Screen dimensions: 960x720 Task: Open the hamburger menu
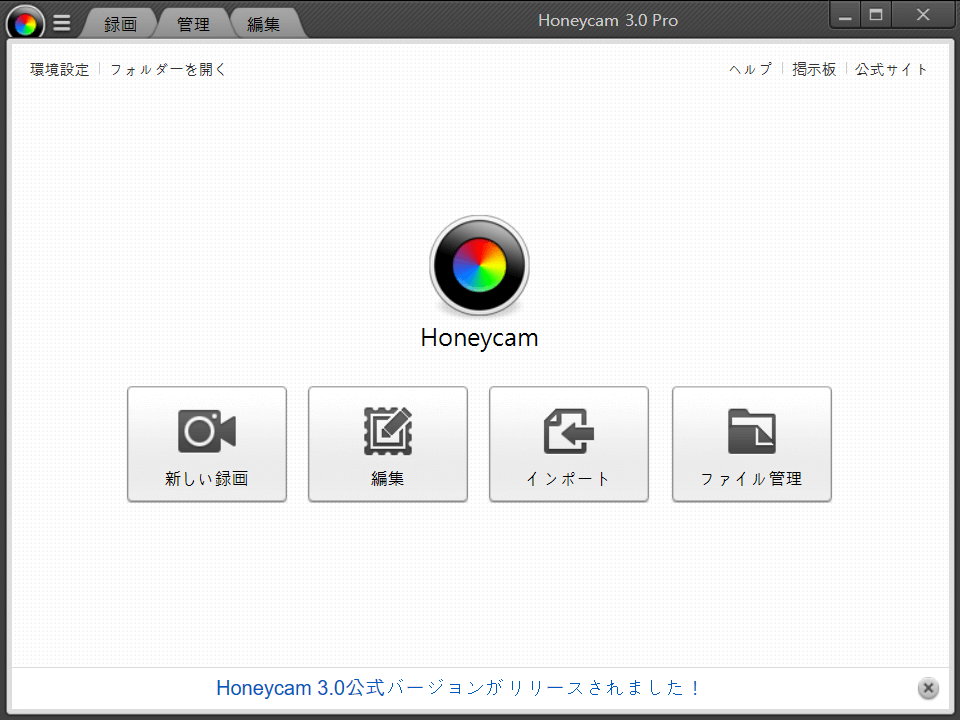(61, 22)
